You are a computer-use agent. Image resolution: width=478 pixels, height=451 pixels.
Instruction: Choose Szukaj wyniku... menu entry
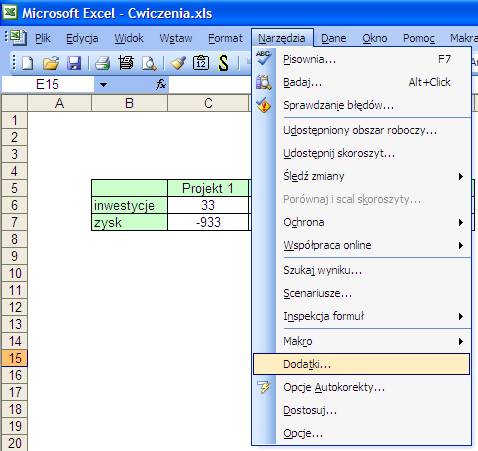pyautogui.click(x=322, y=270)
